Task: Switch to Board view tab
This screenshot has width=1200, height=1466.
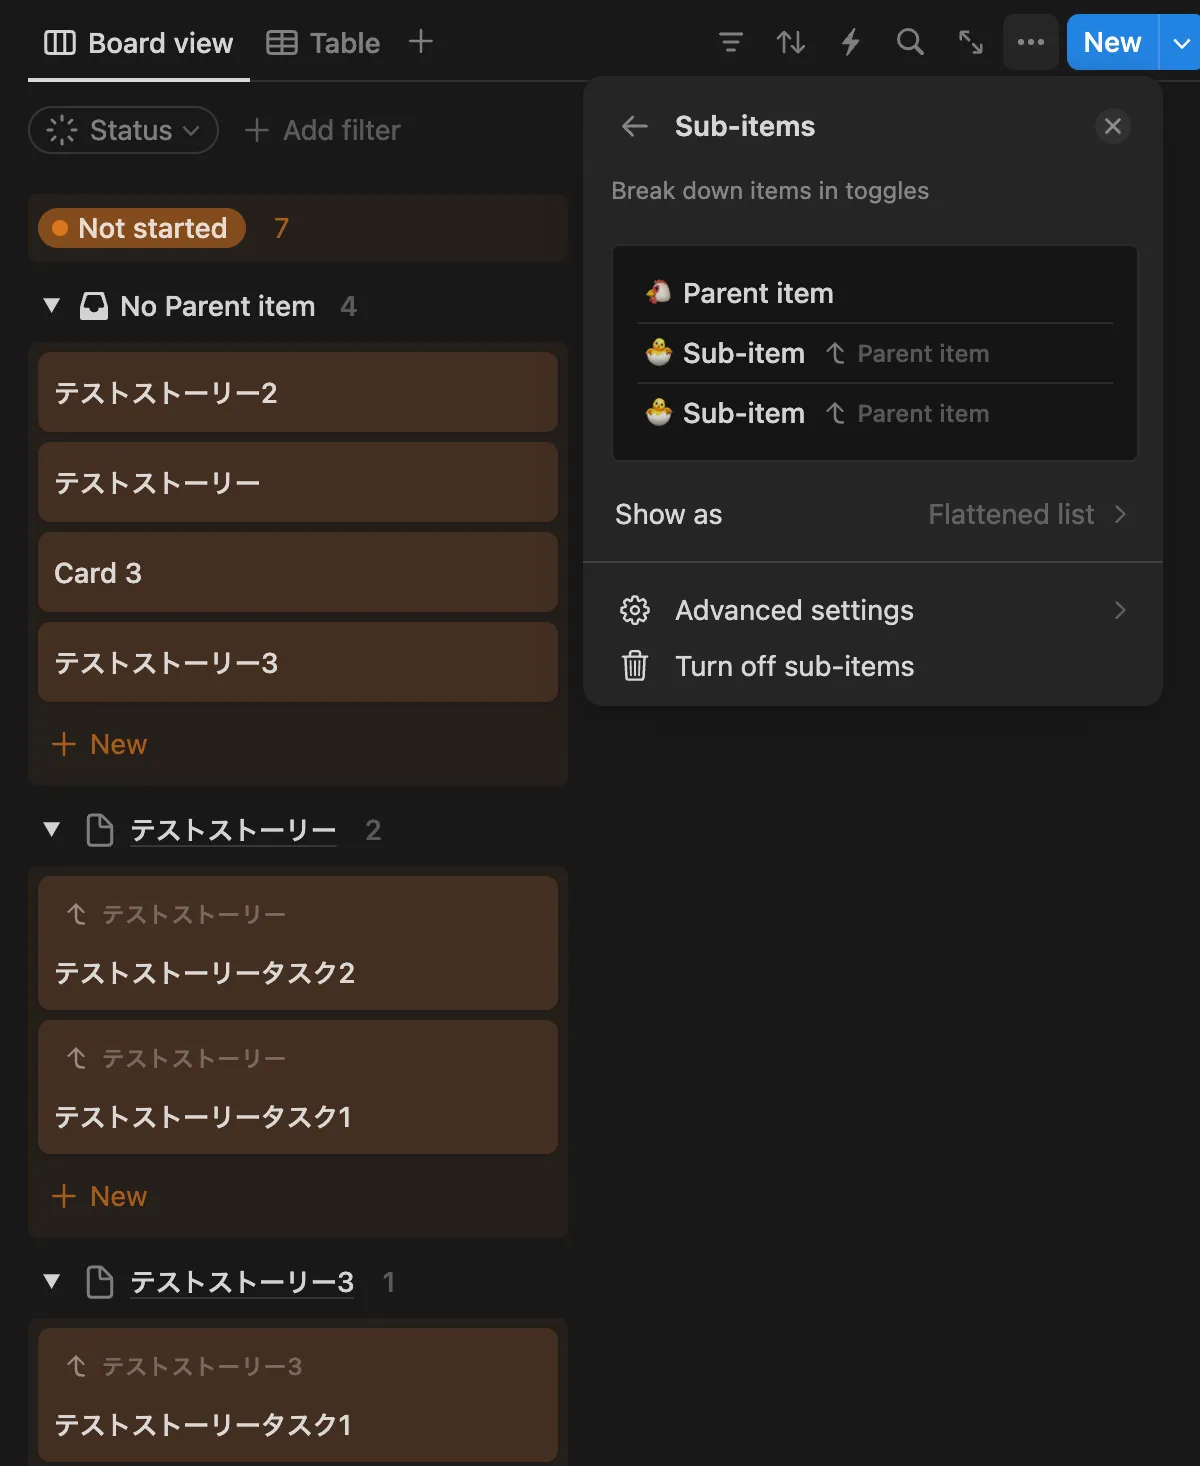Action: point(139,43)
